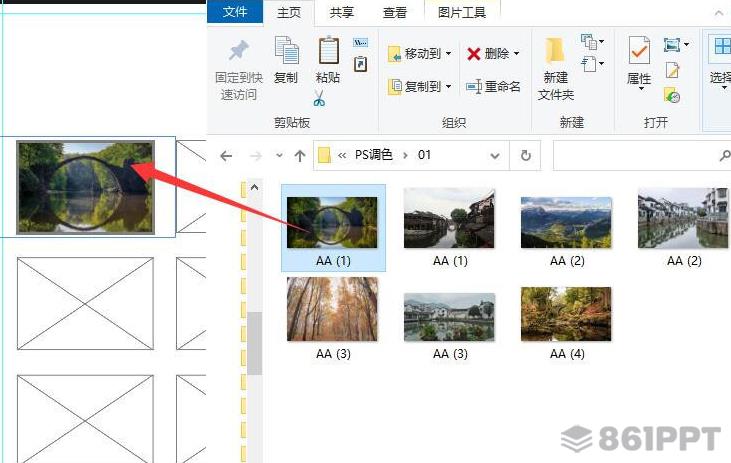The image size is (731, 463).
Task: Click the 新建文件夹 folder icon
Action: 555,50
